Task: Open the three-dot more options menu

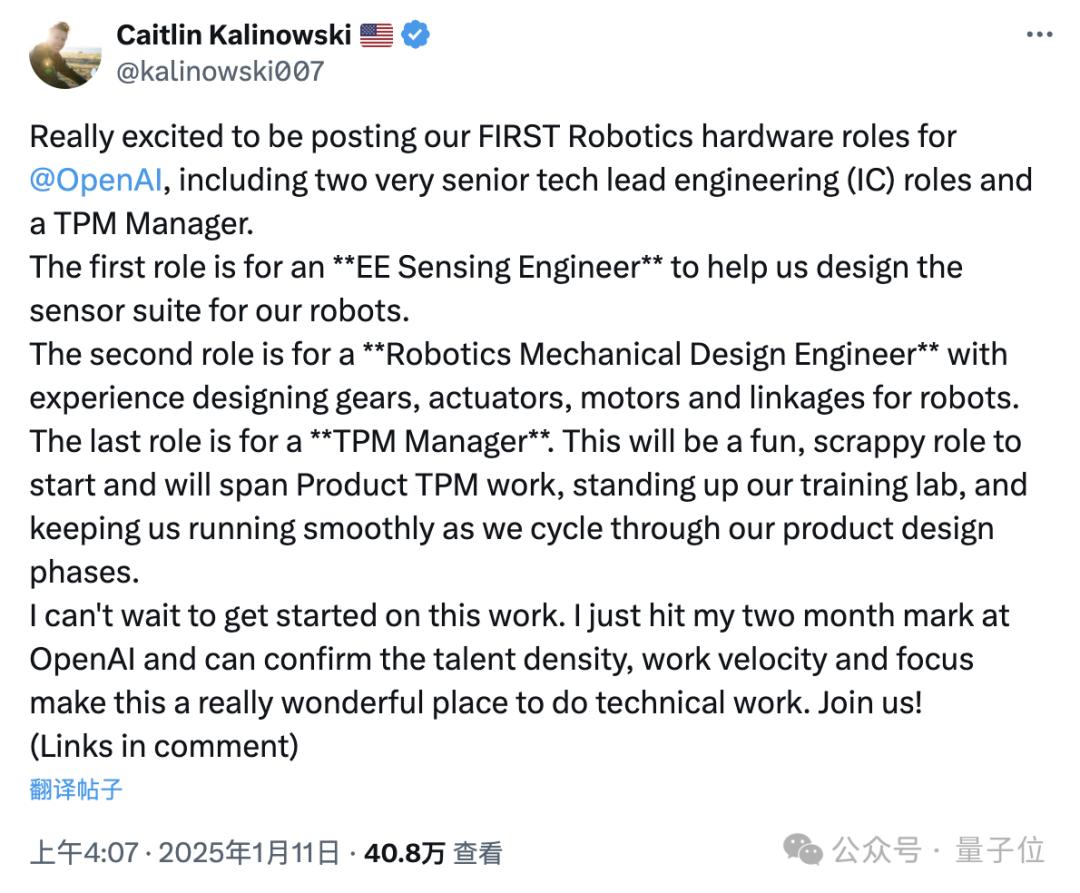Action: point(1039,34)
